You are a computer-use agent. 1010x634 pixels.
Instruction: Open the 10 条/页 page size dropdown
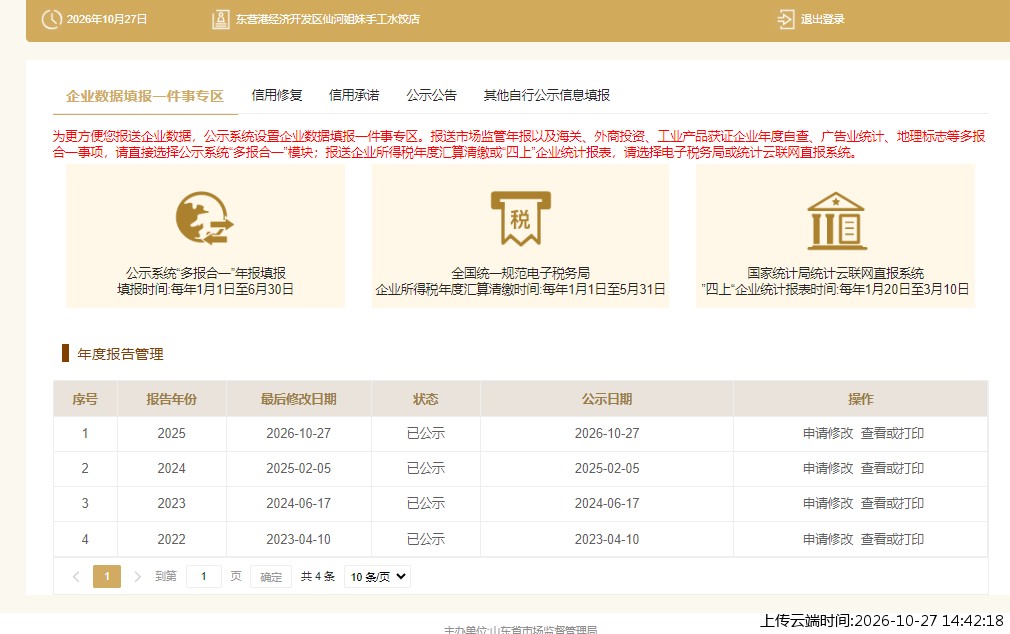click(377, 577)
